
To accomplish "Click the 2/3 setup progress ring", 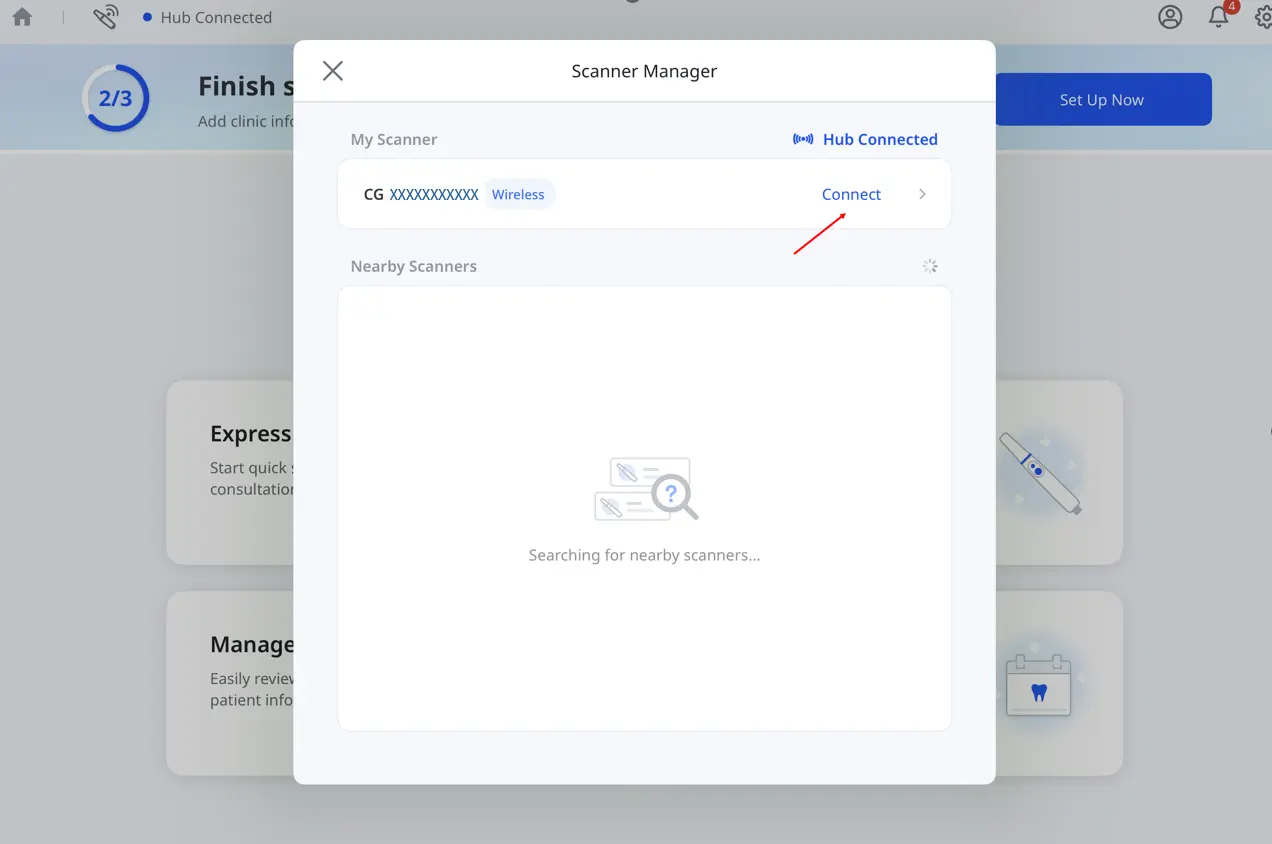I will tap(115, 98).
